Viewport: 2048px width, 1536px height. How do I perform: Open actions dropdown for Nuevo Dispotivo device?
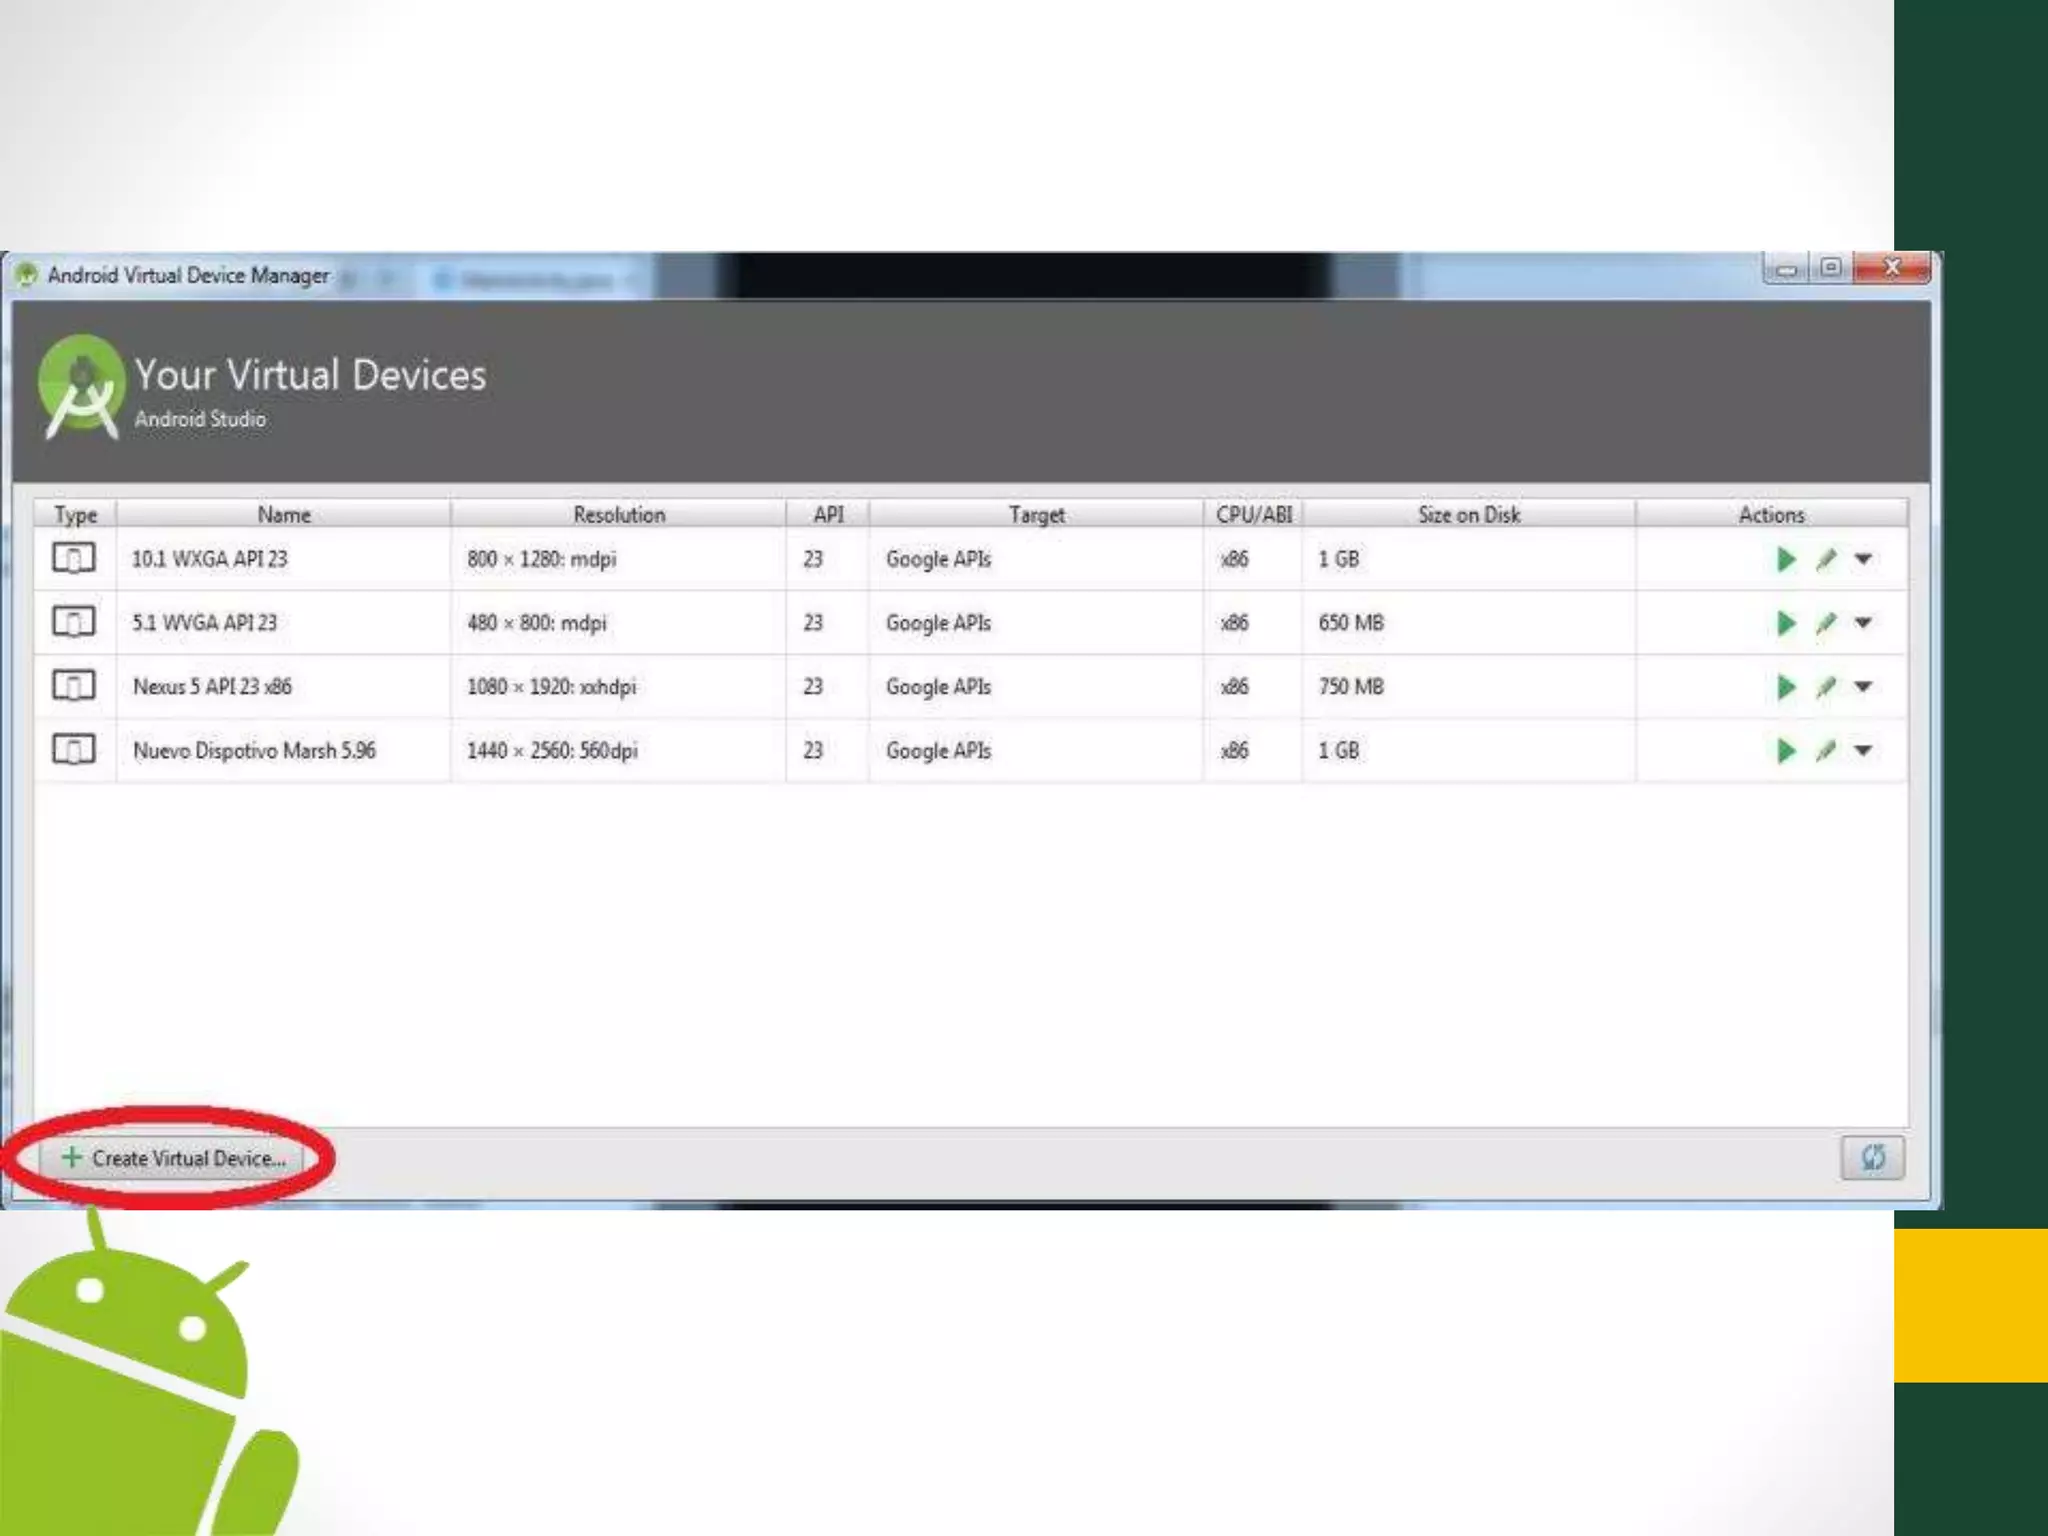click(1863, 751)
